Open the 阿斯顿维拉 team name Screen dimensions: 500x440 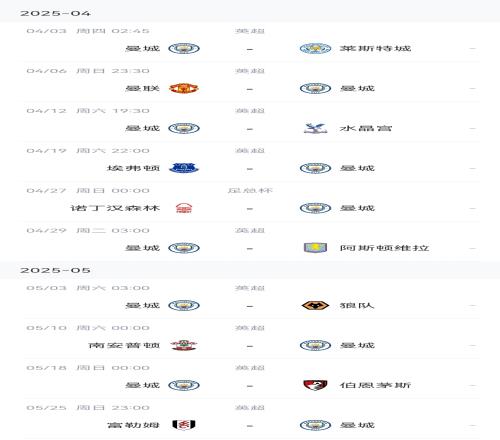pyautogui.click(x=384, y=248)
